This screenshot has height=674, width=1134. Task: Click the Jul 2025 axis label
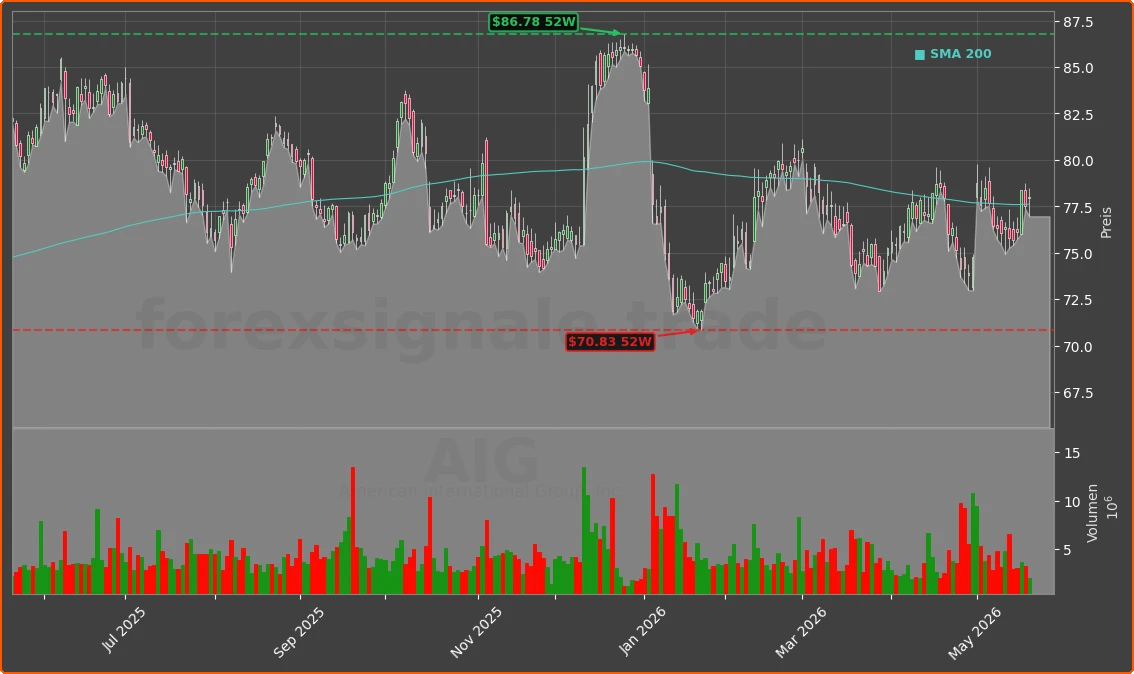point(124,630)
